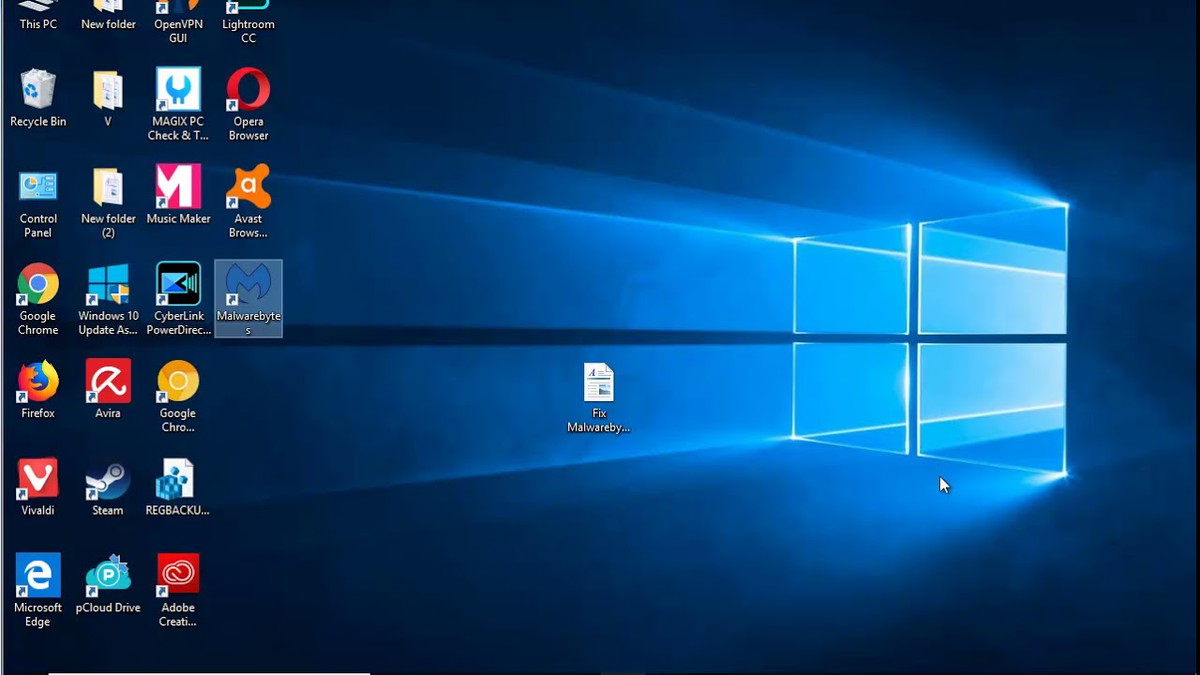Select the Control Panel icon

38,187
